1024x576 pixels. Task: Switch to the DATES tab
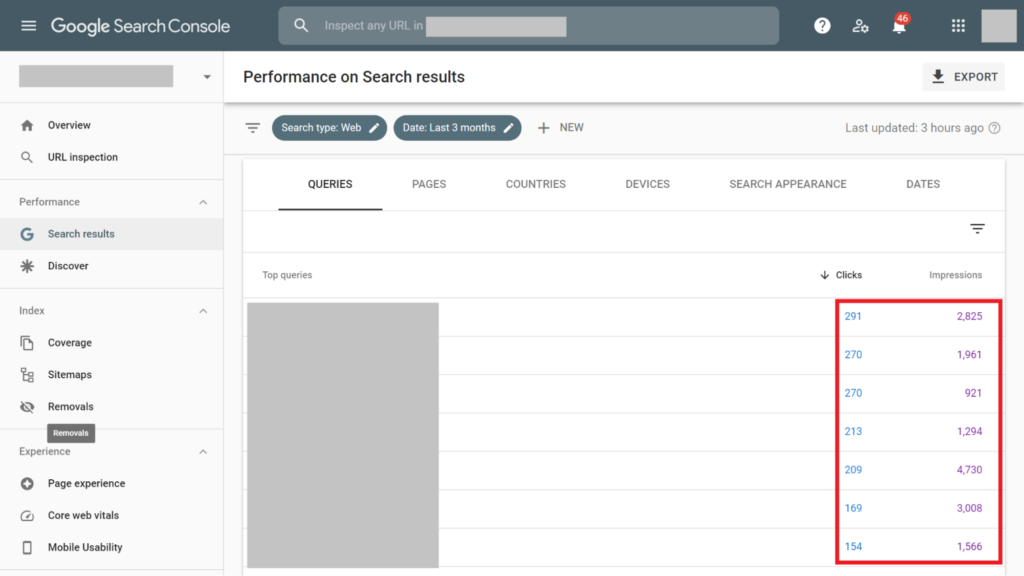click(x=923, y=184)
